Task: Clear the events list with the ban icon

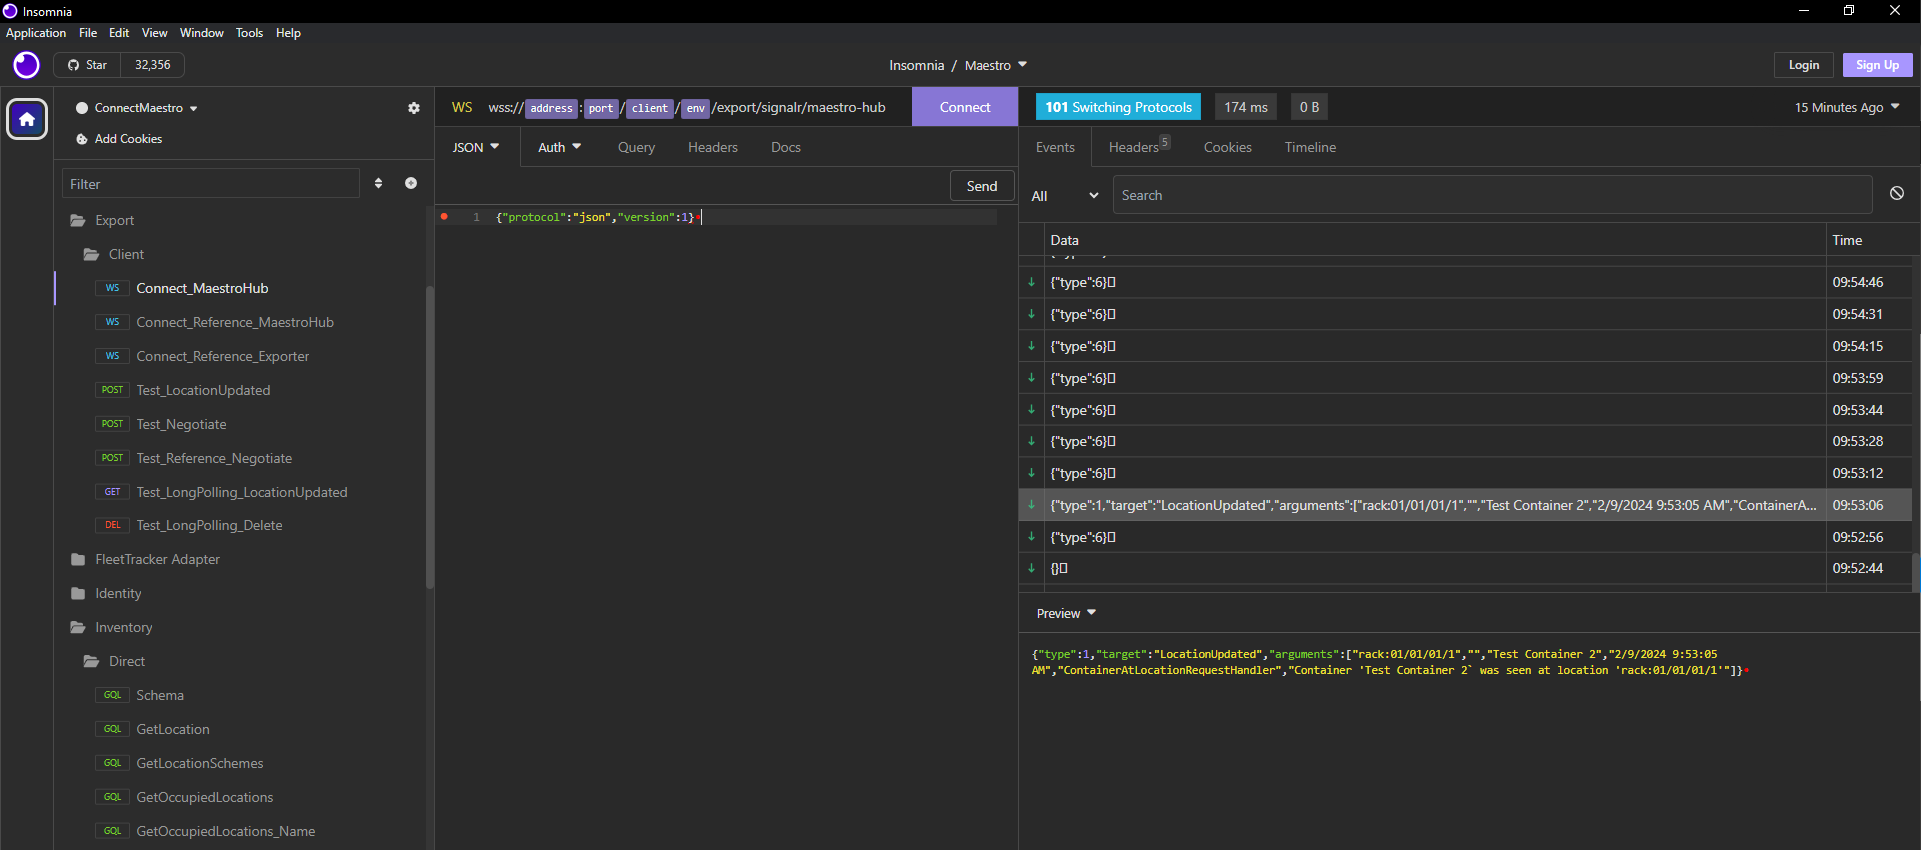Action: 1897,194
